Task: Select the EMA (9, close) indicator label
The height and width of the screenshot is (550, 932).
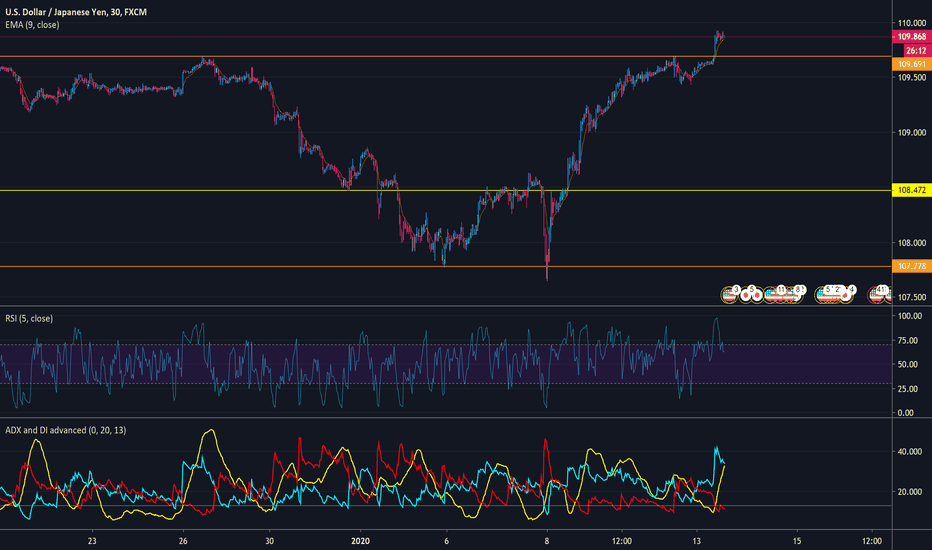Action: 31,25
